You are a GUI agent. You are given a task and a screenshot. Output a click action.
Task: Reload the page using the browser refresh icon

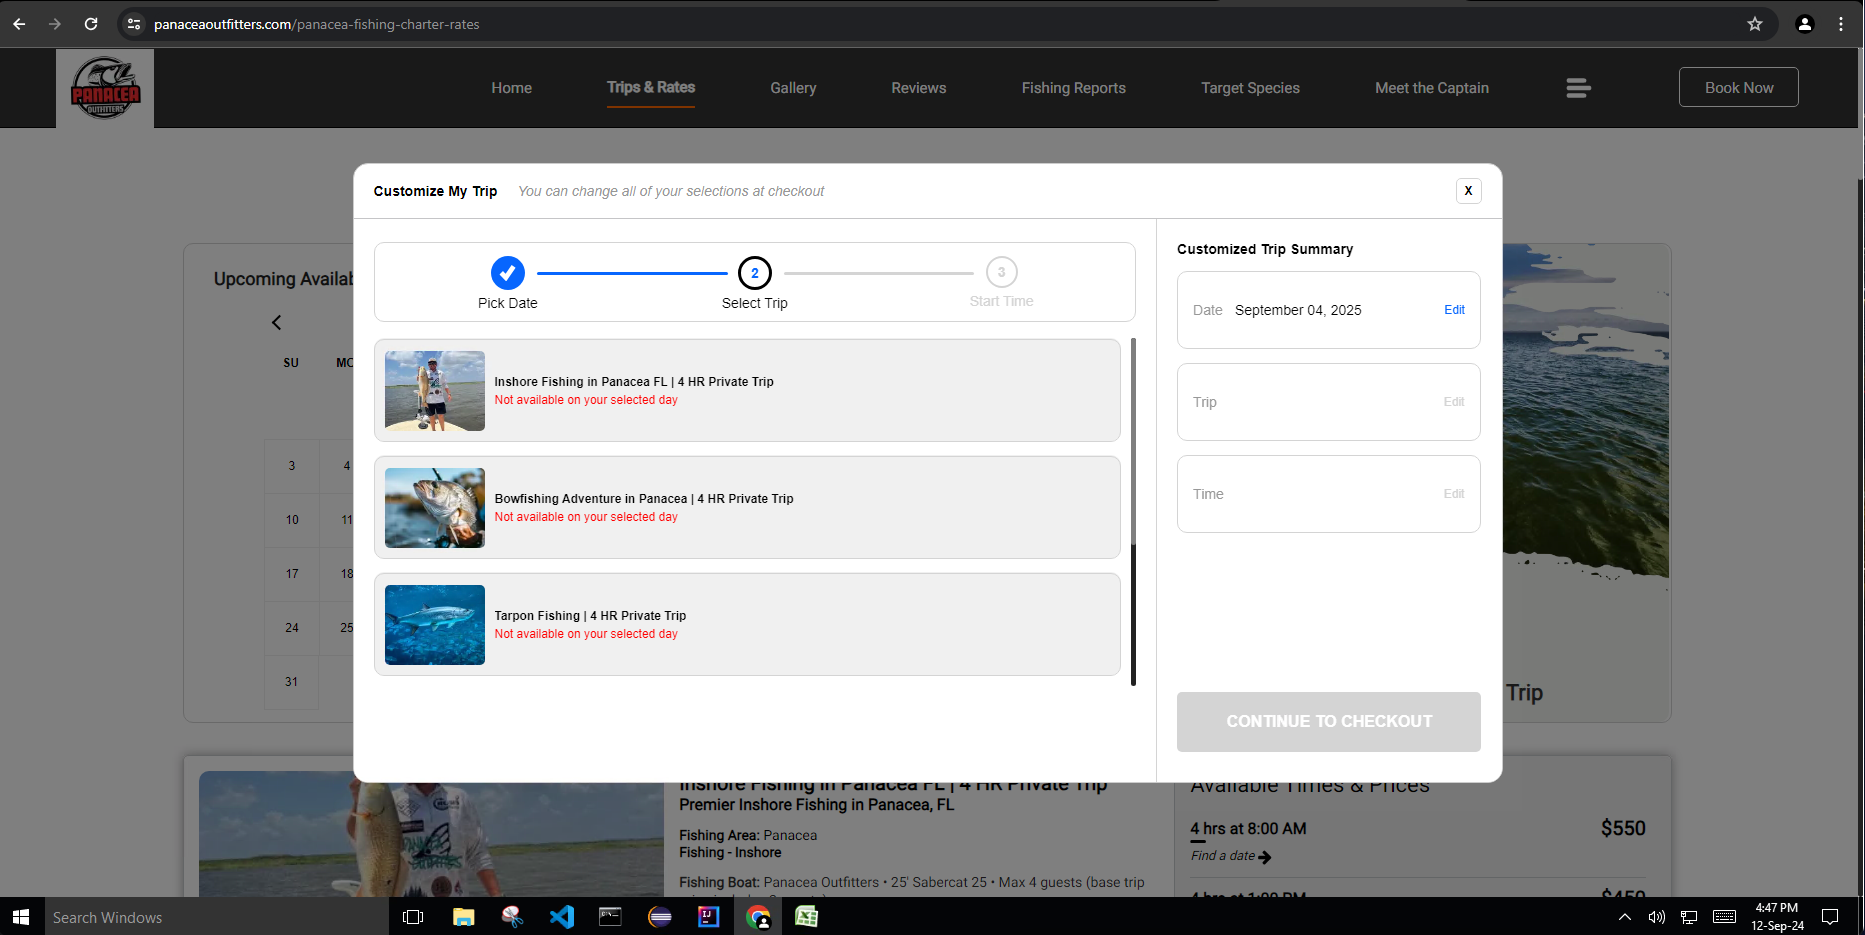tap(91, 24)
